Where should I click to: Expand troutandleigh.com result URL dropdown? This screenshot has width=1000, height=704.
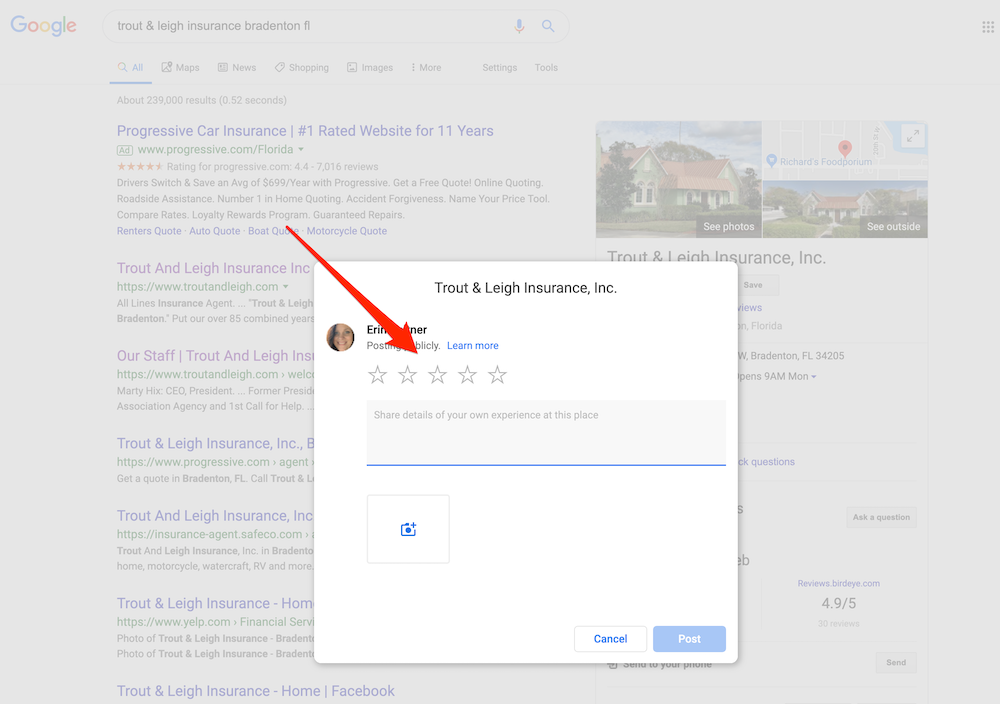[x=286, y=287]
